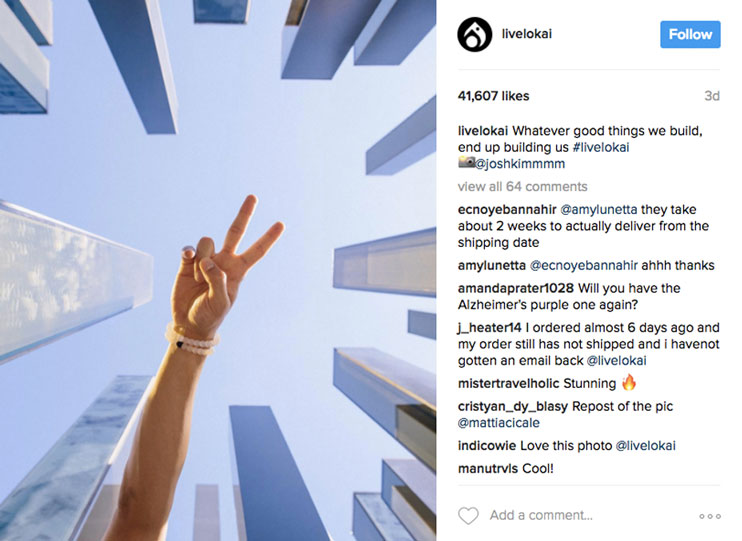Like the post with the heart icon
The image size is (742, 541).
click(468, 515)
